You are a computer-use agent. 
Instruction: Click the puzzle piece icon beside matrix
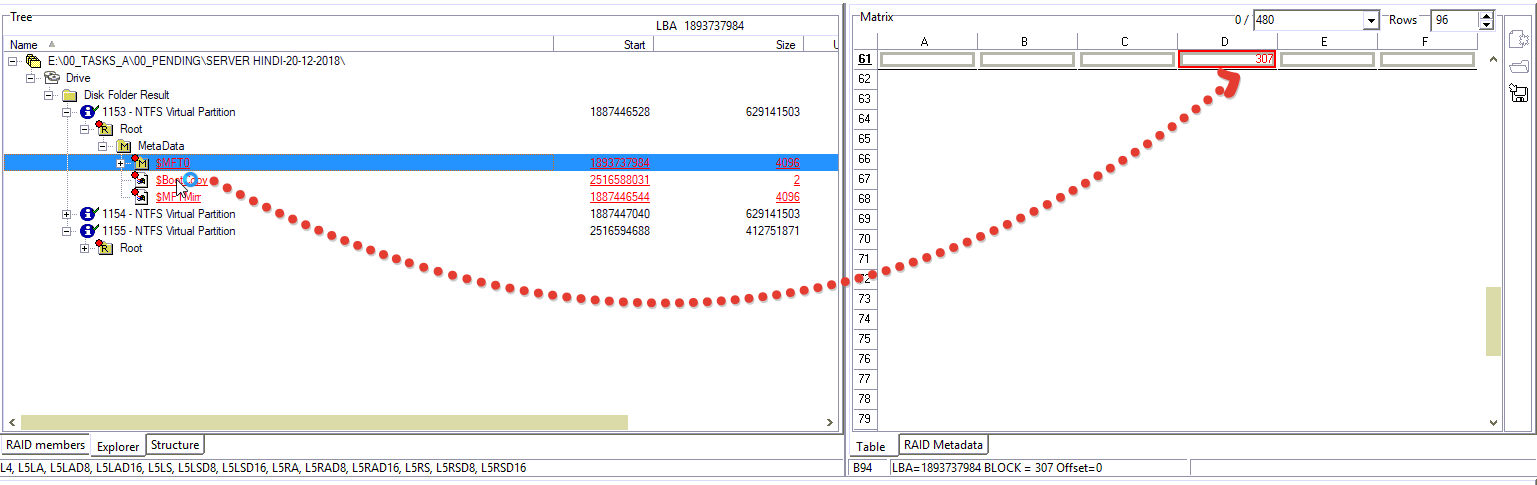(1518, 39)
